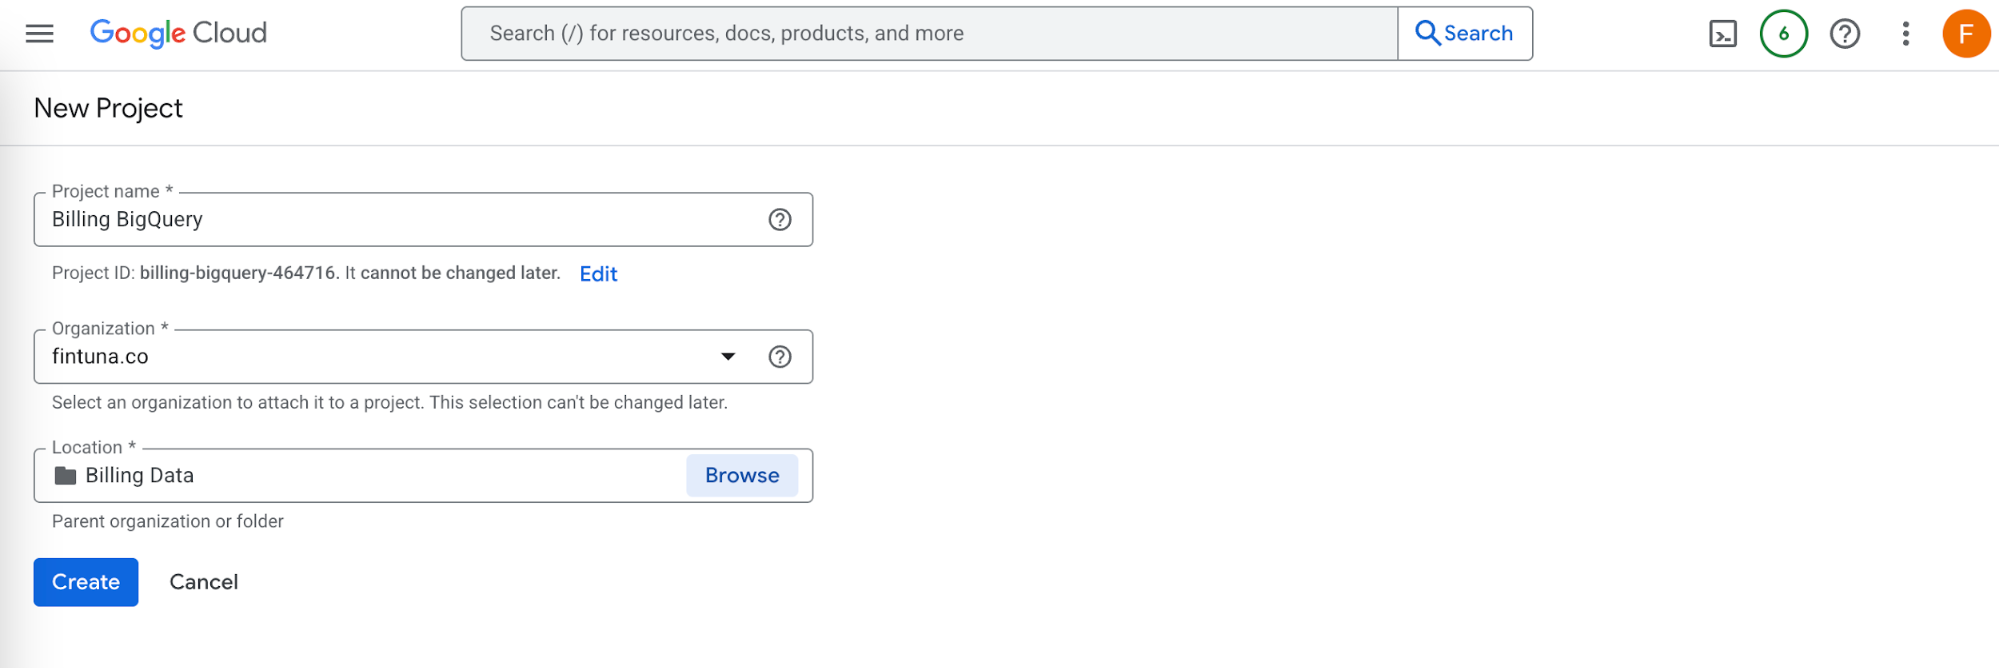Expand the Organization dropdown arrow

(728, 357)
